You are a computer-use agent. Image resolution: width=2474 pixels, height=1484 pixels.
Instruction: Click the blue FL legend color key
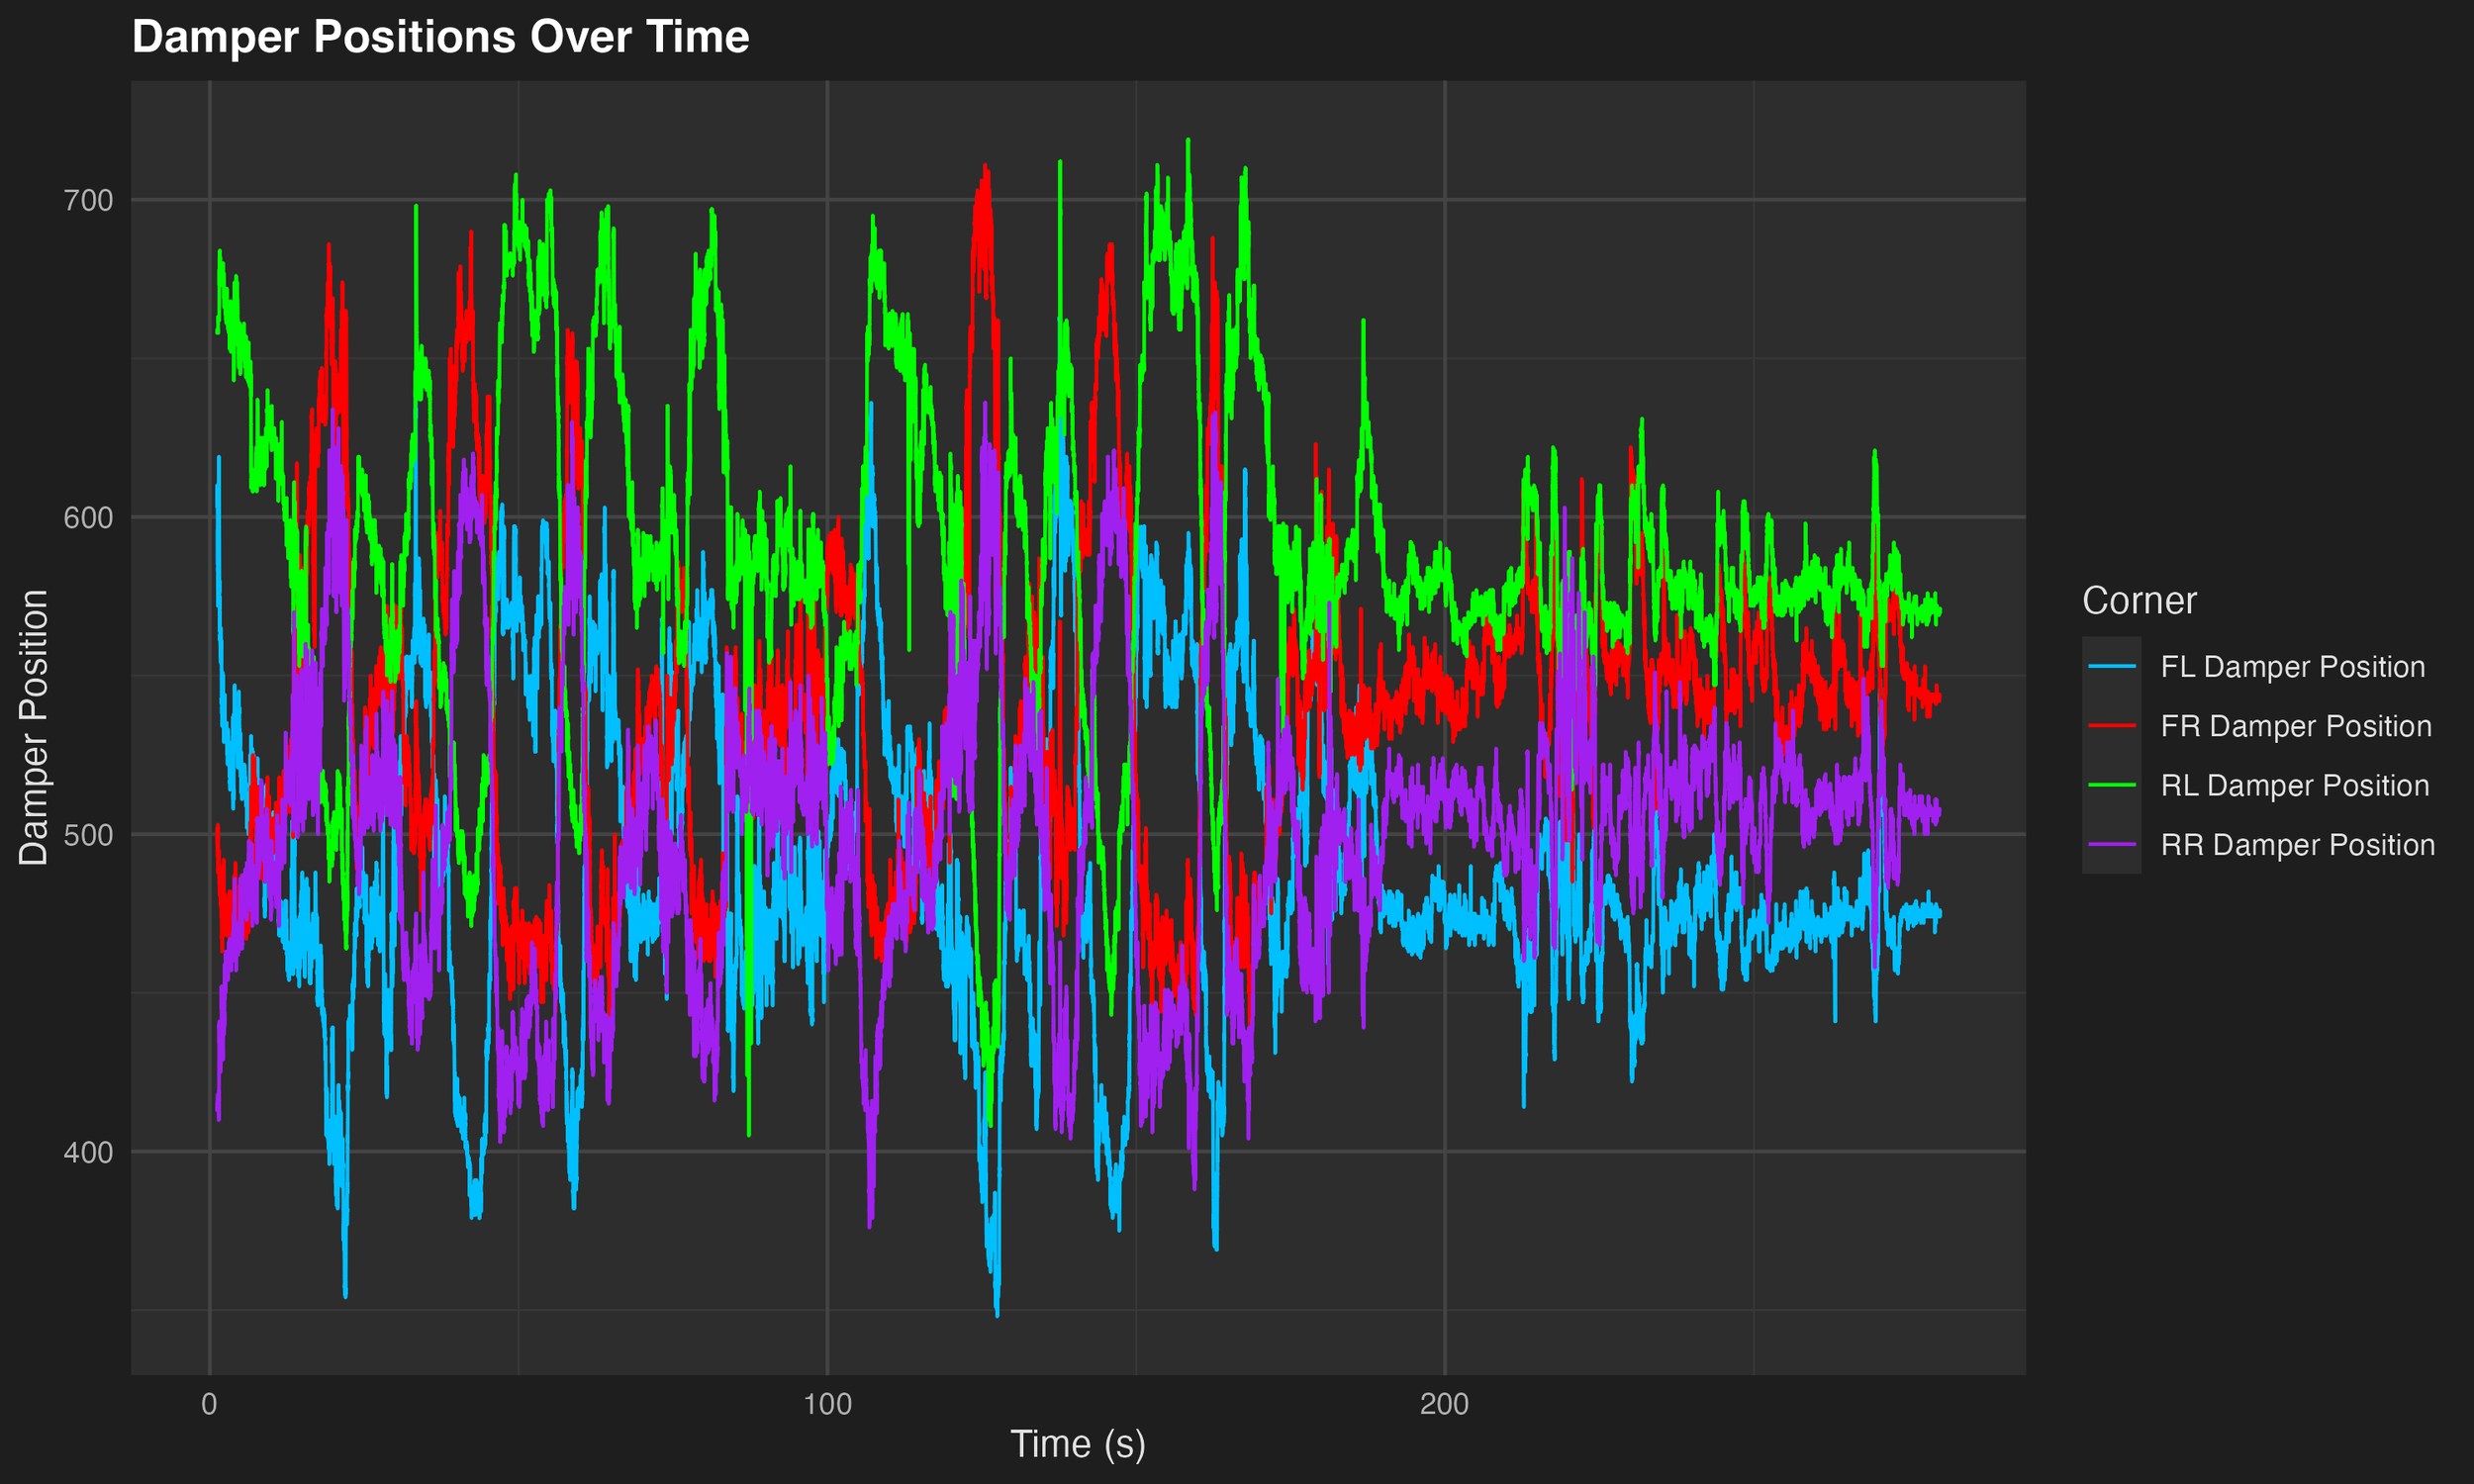pyautogui.click(x=2112, y=666)
